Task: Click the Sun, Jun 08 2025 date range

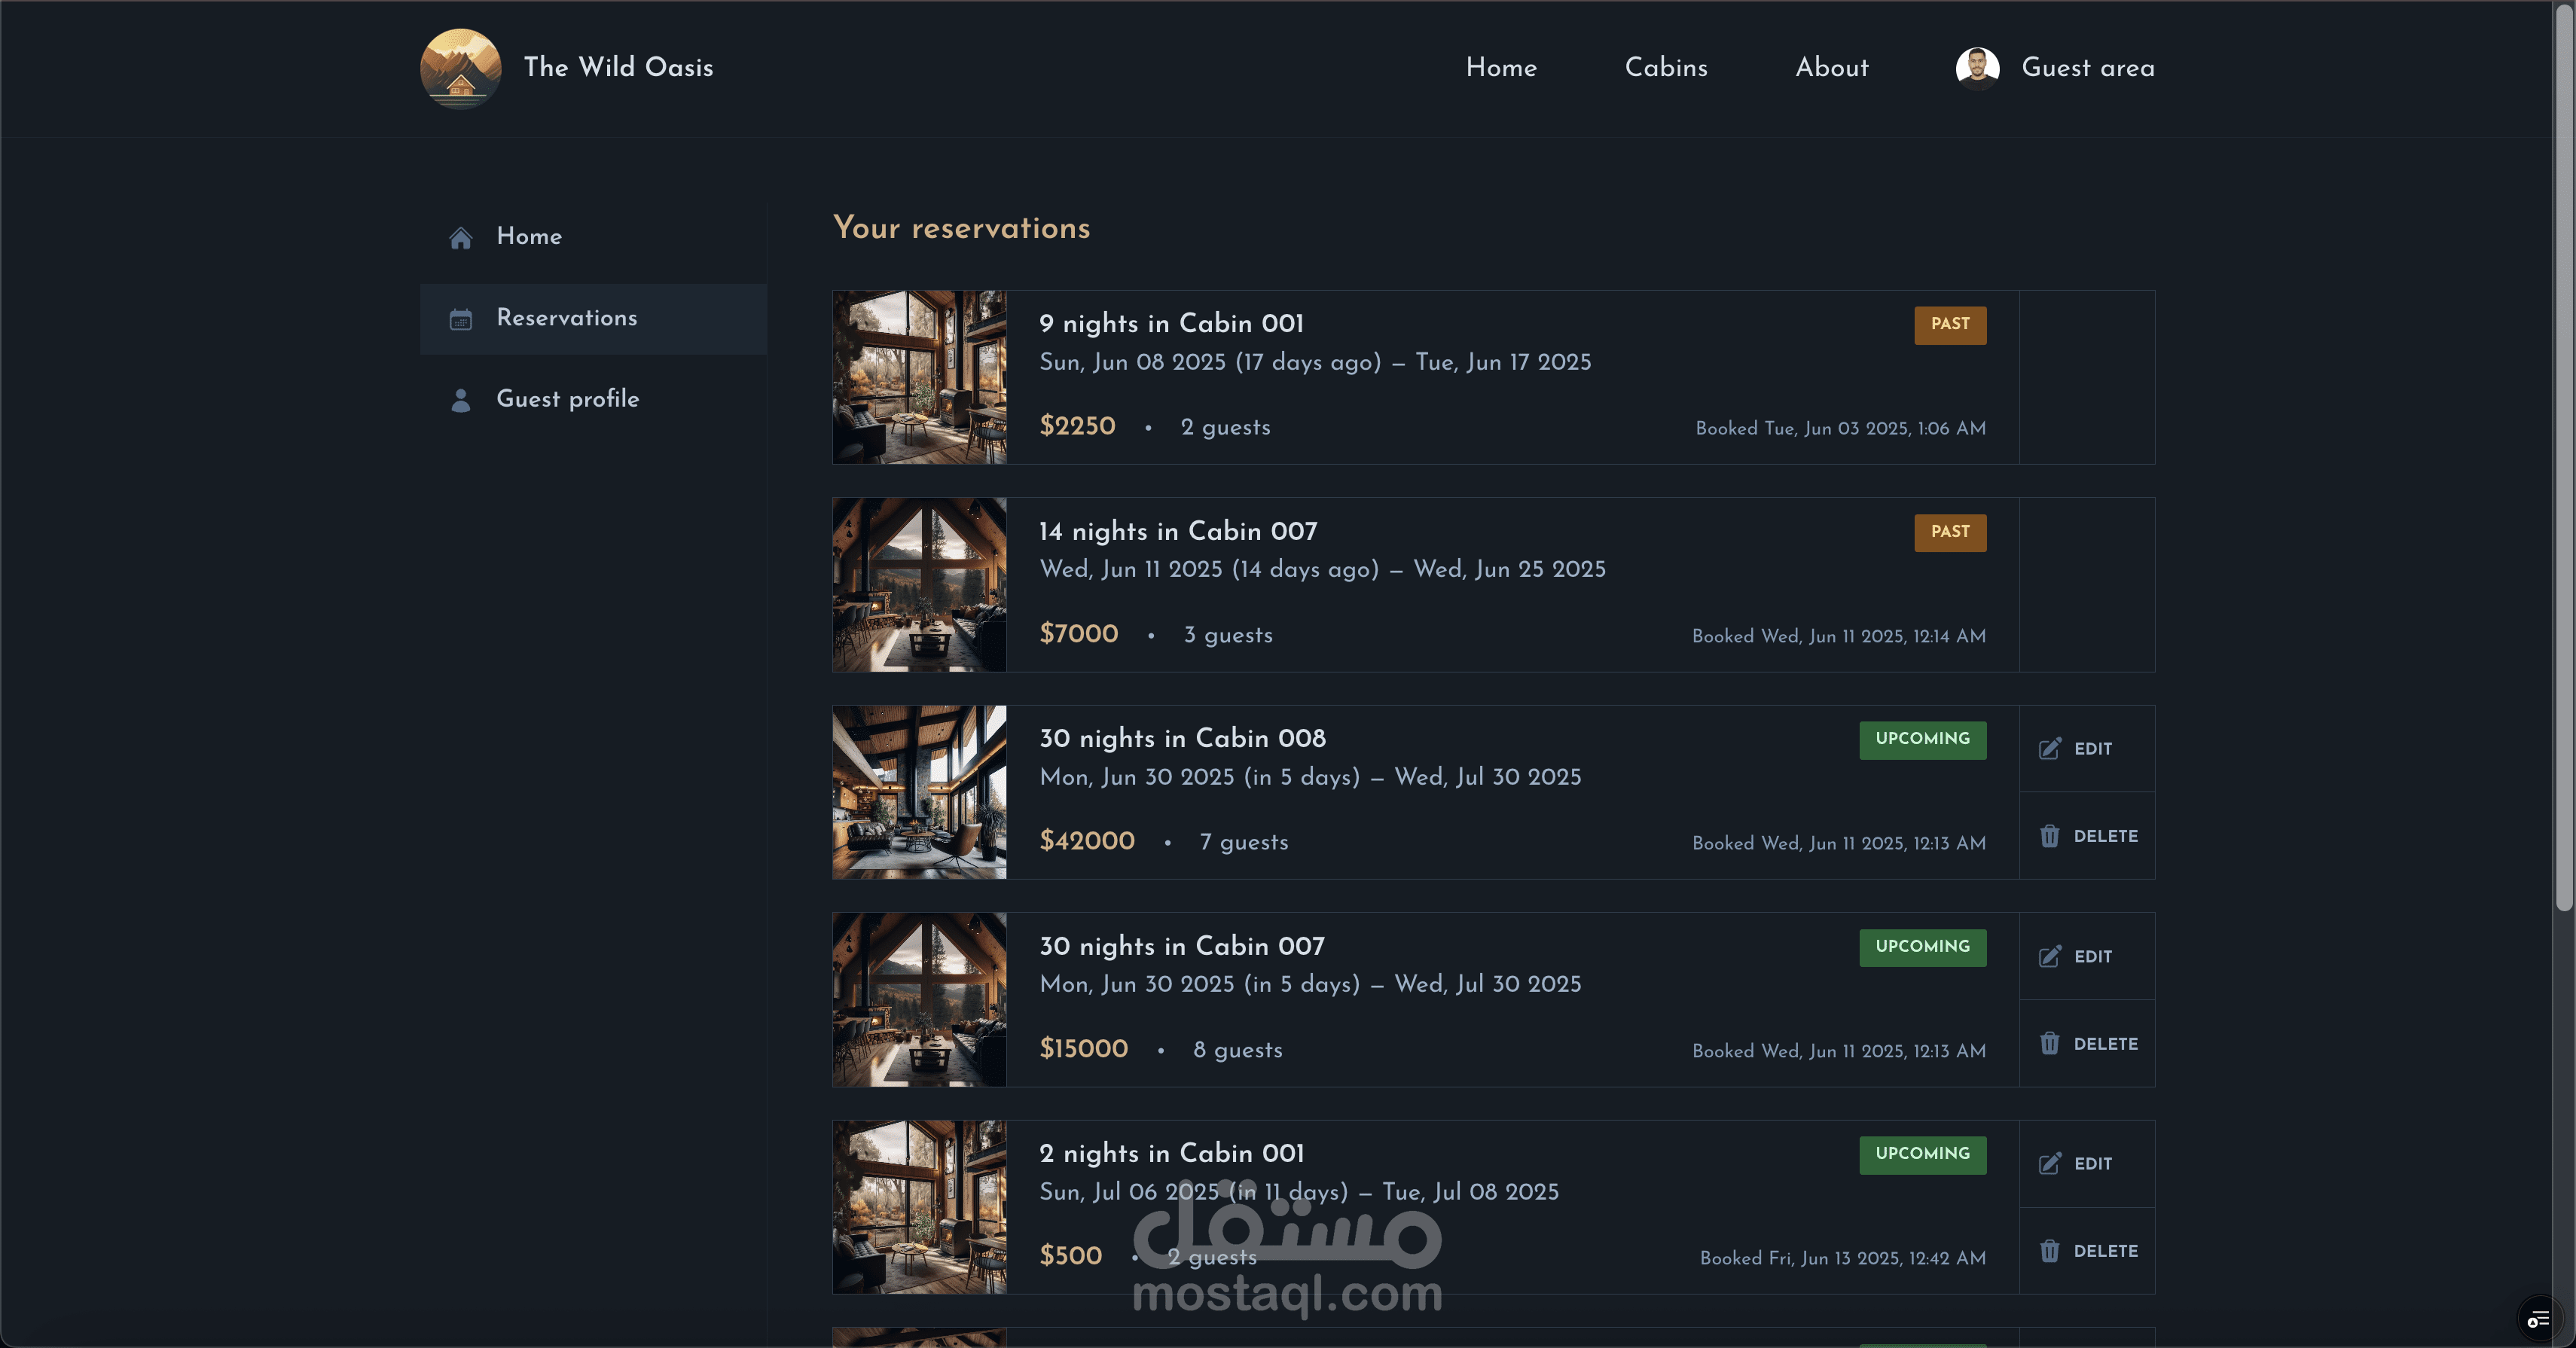Action: point(1315,362)
